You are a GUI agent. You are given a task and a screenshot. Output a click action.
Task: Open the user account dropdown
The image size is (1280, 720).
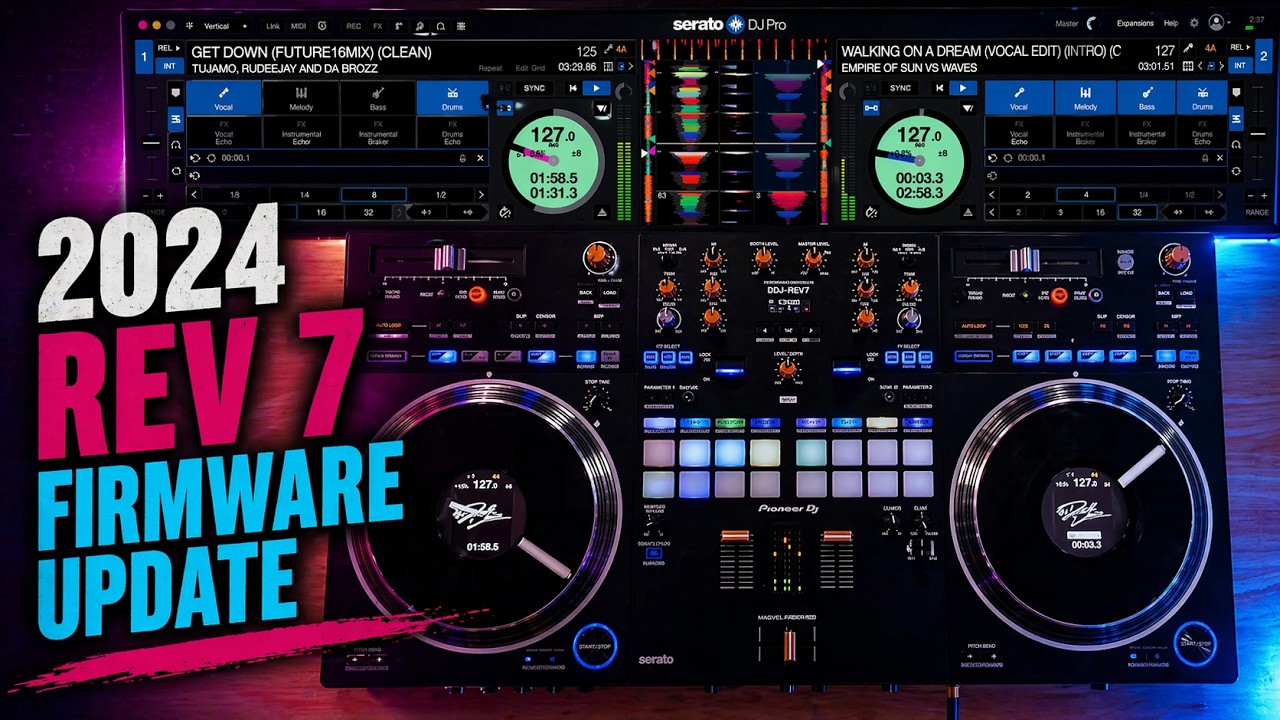tap(1220, 23)
